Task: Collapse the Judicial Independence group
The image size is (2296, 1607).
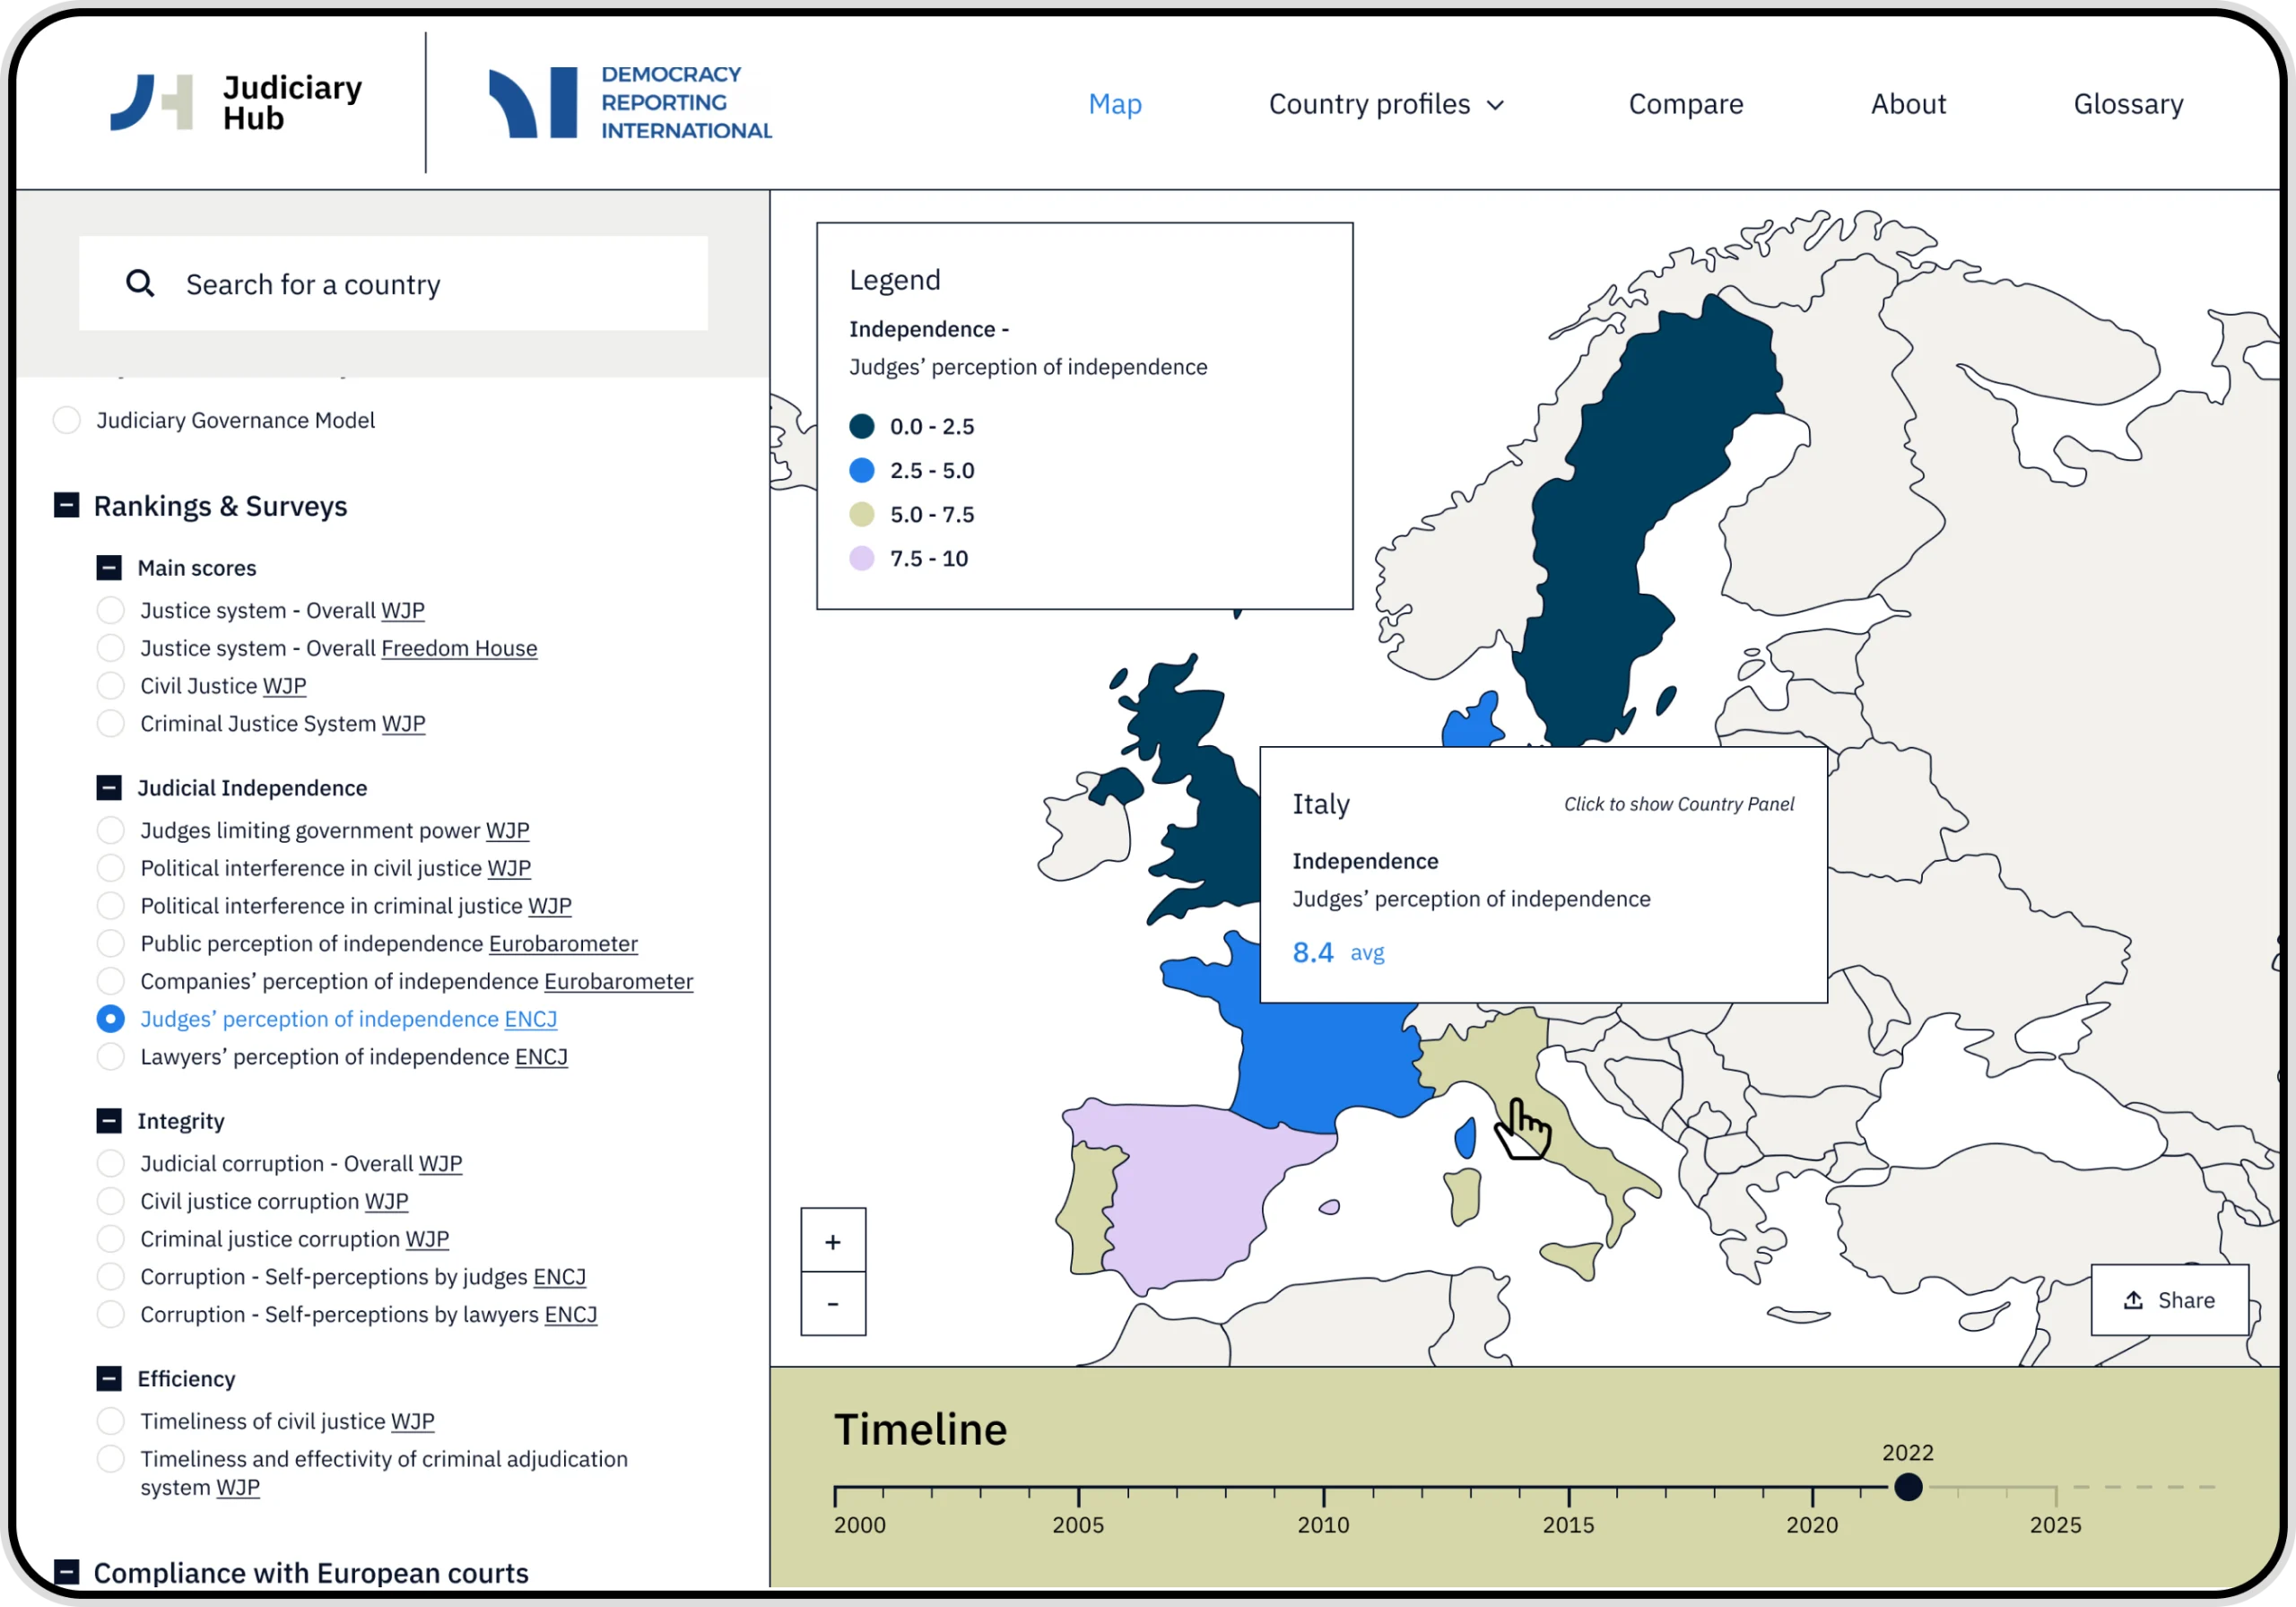Action: coord(109,788)
